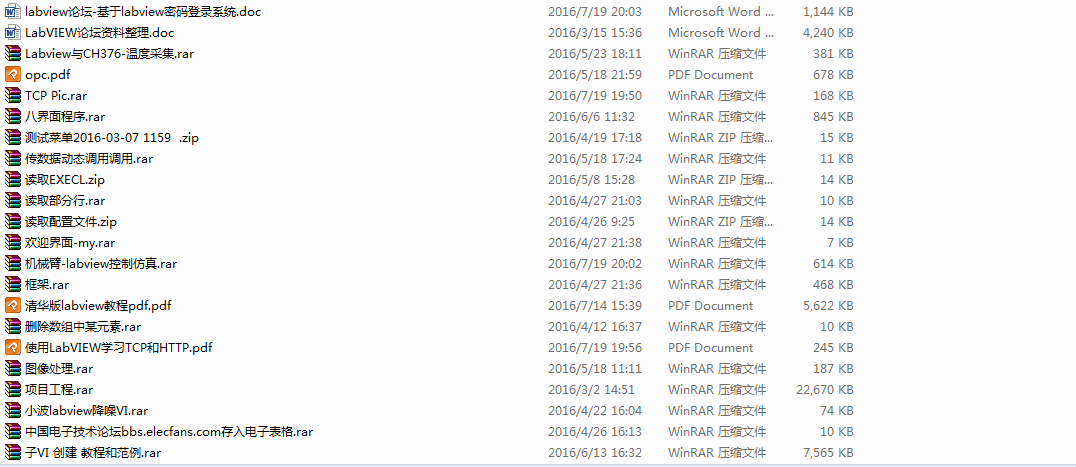Viewport: 1076px width, 467px height.
Task: Click the size value 678 KB
Action: pyautogui.click(x=833, y=75)
